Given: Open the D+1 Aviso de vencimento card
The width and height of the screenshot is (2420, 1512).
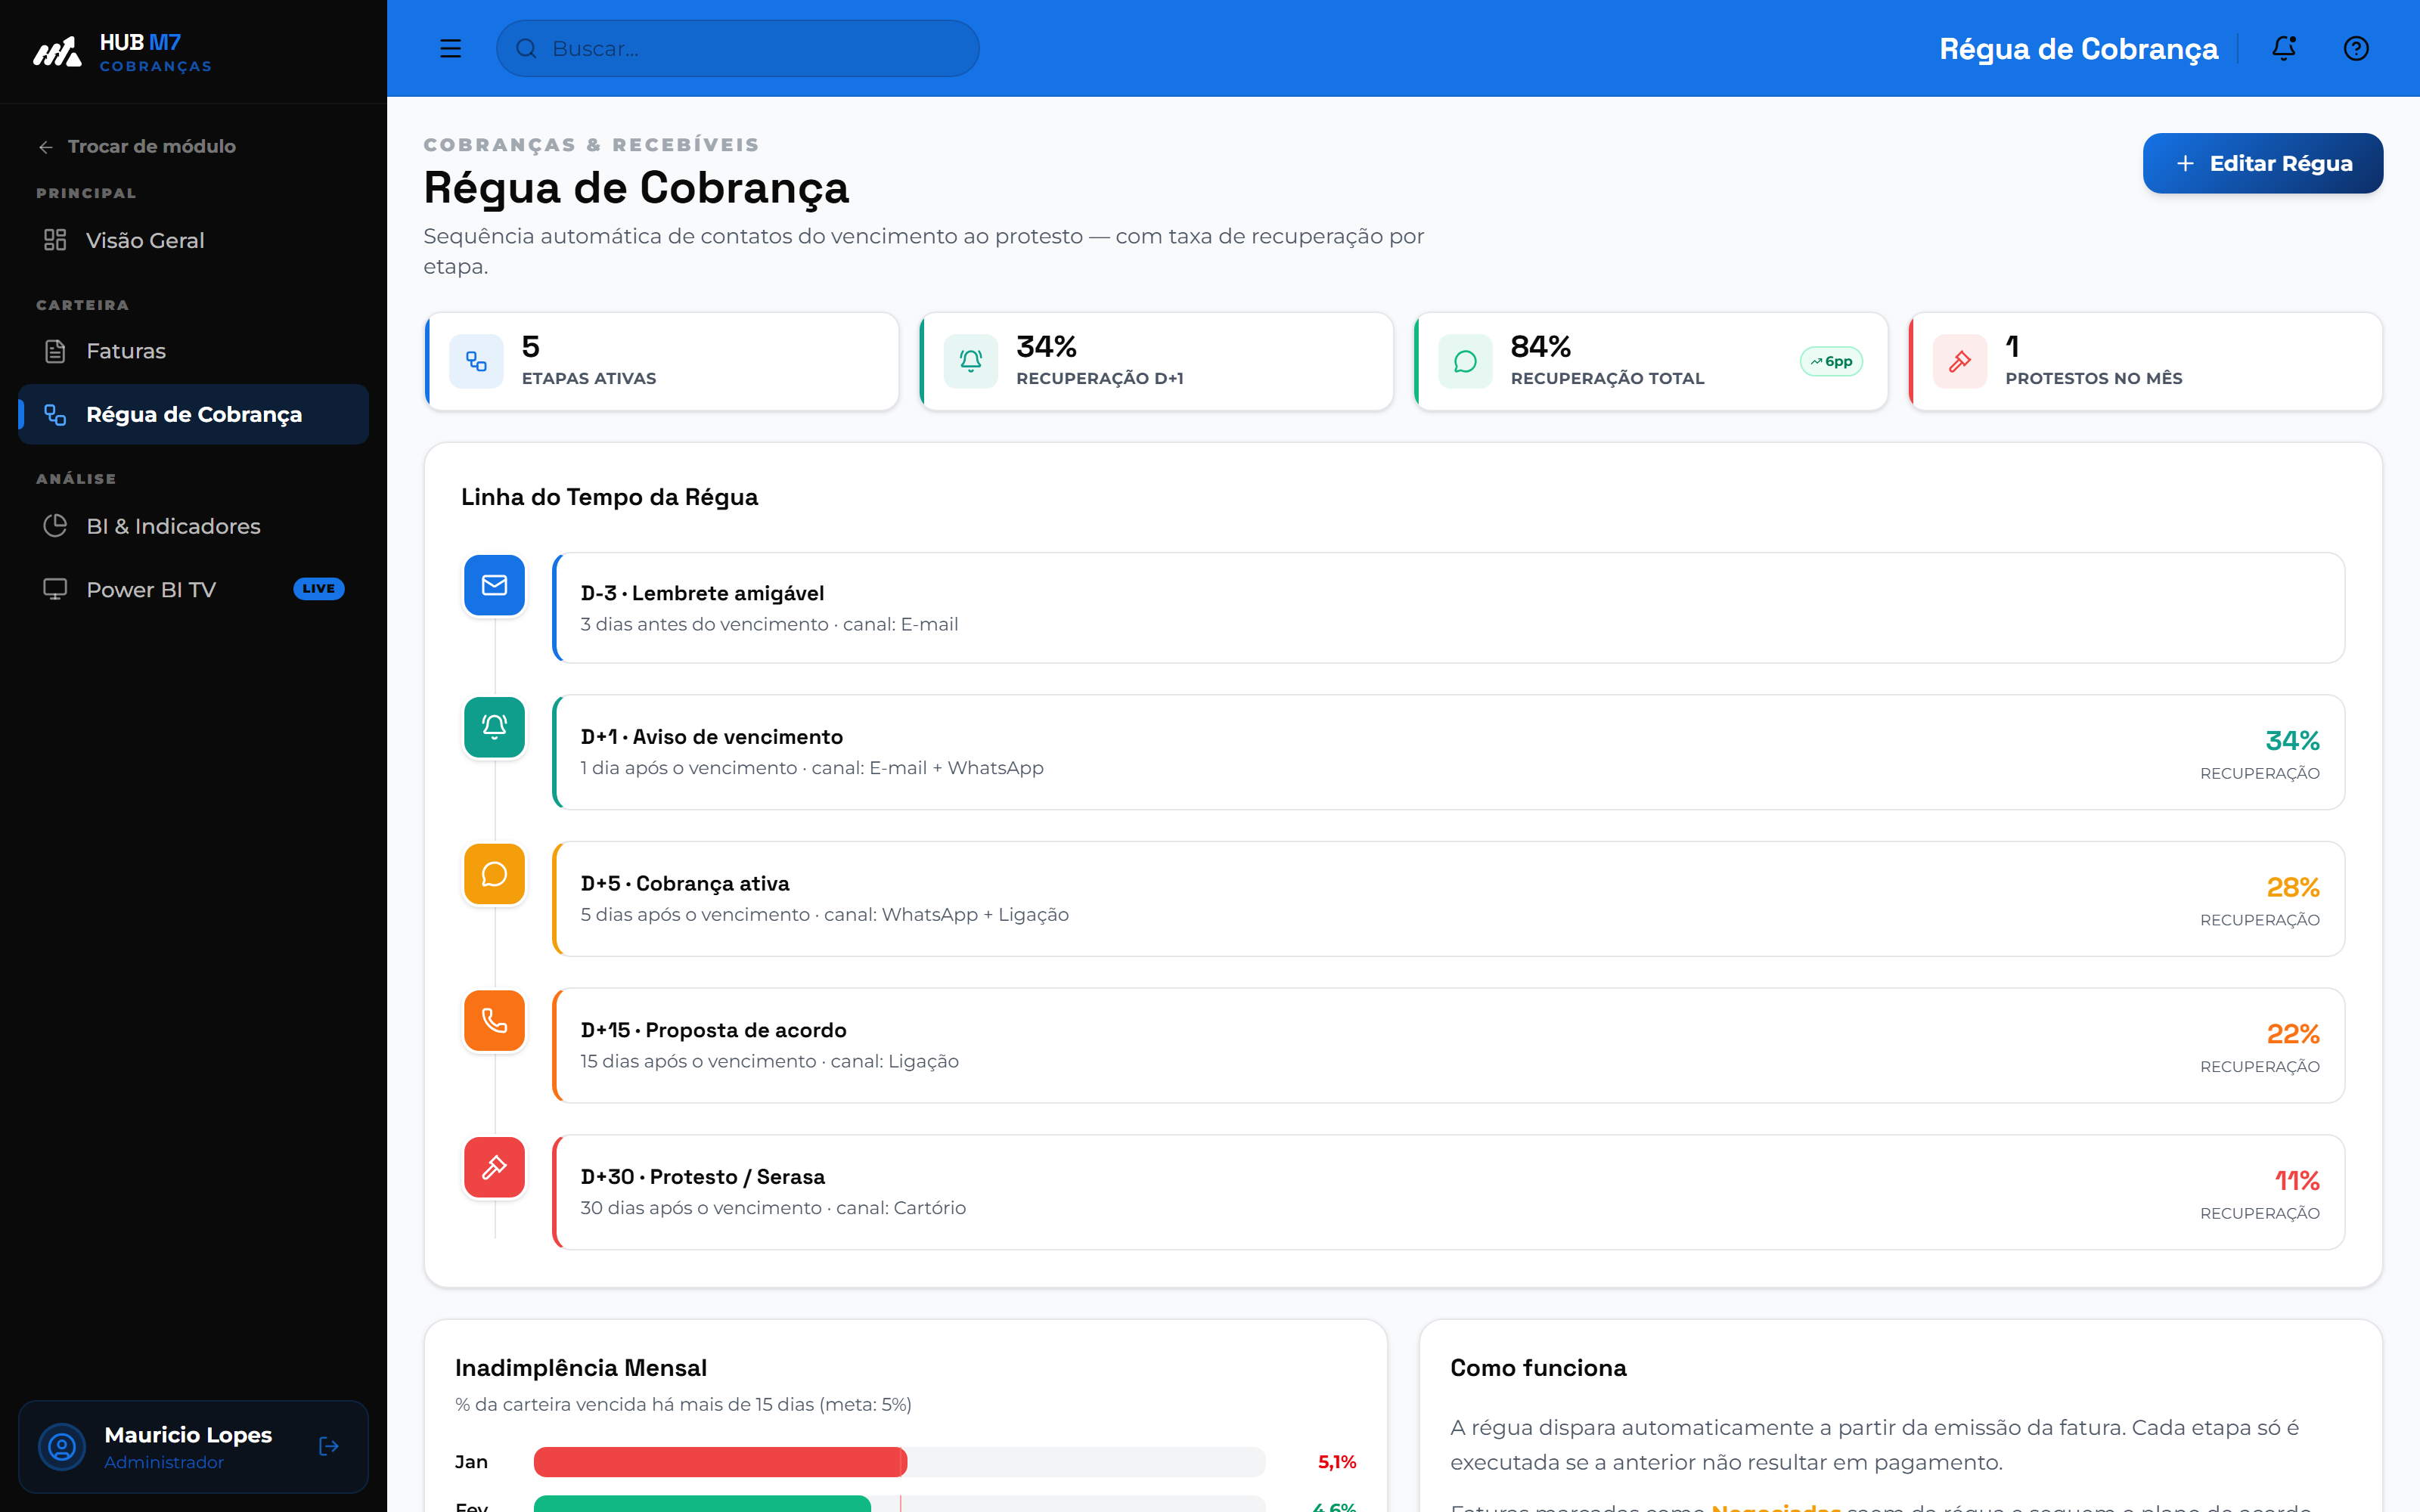Looking at the screenshot, I should click(1448, 752).
